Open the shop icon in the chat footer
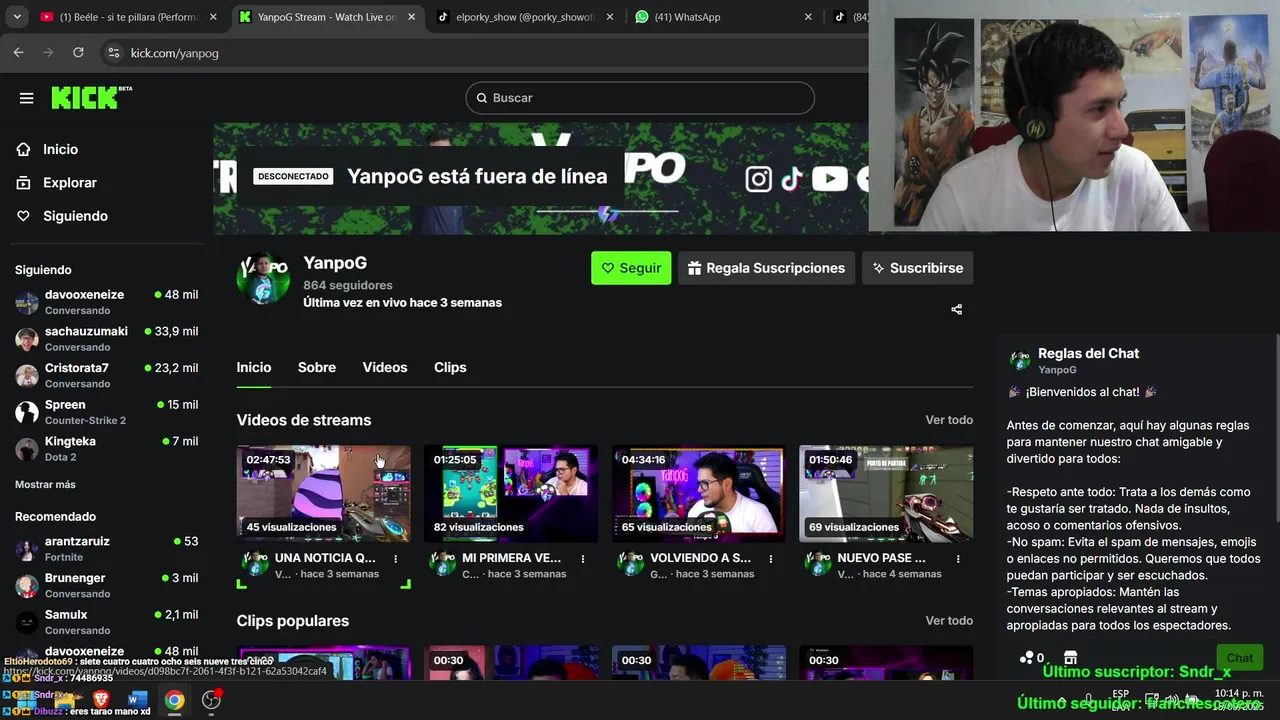Screen dimensions: 1280x720 [1070, 658]
